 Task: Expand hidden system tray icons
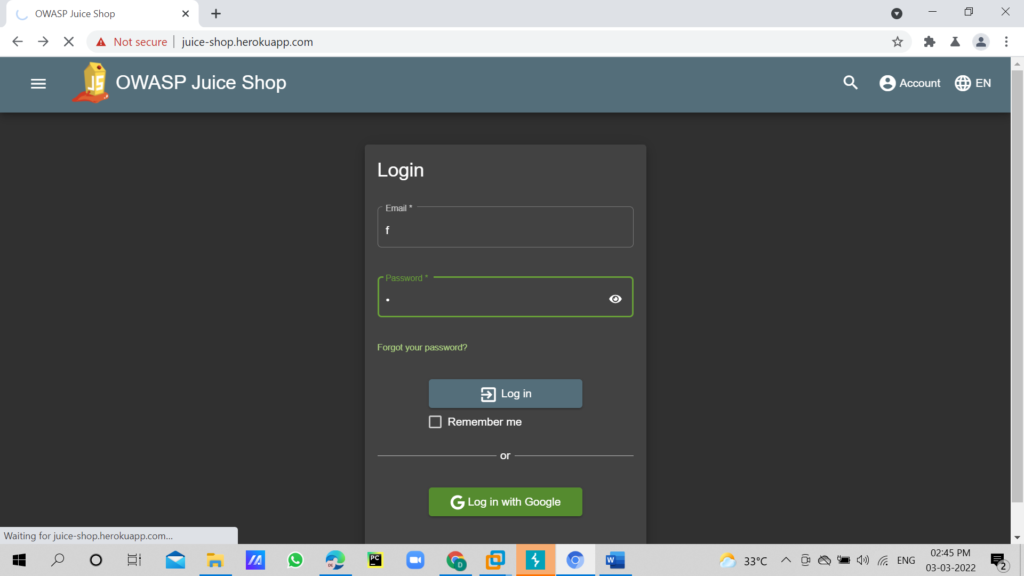pyautogui.click(x=785, y=560)
